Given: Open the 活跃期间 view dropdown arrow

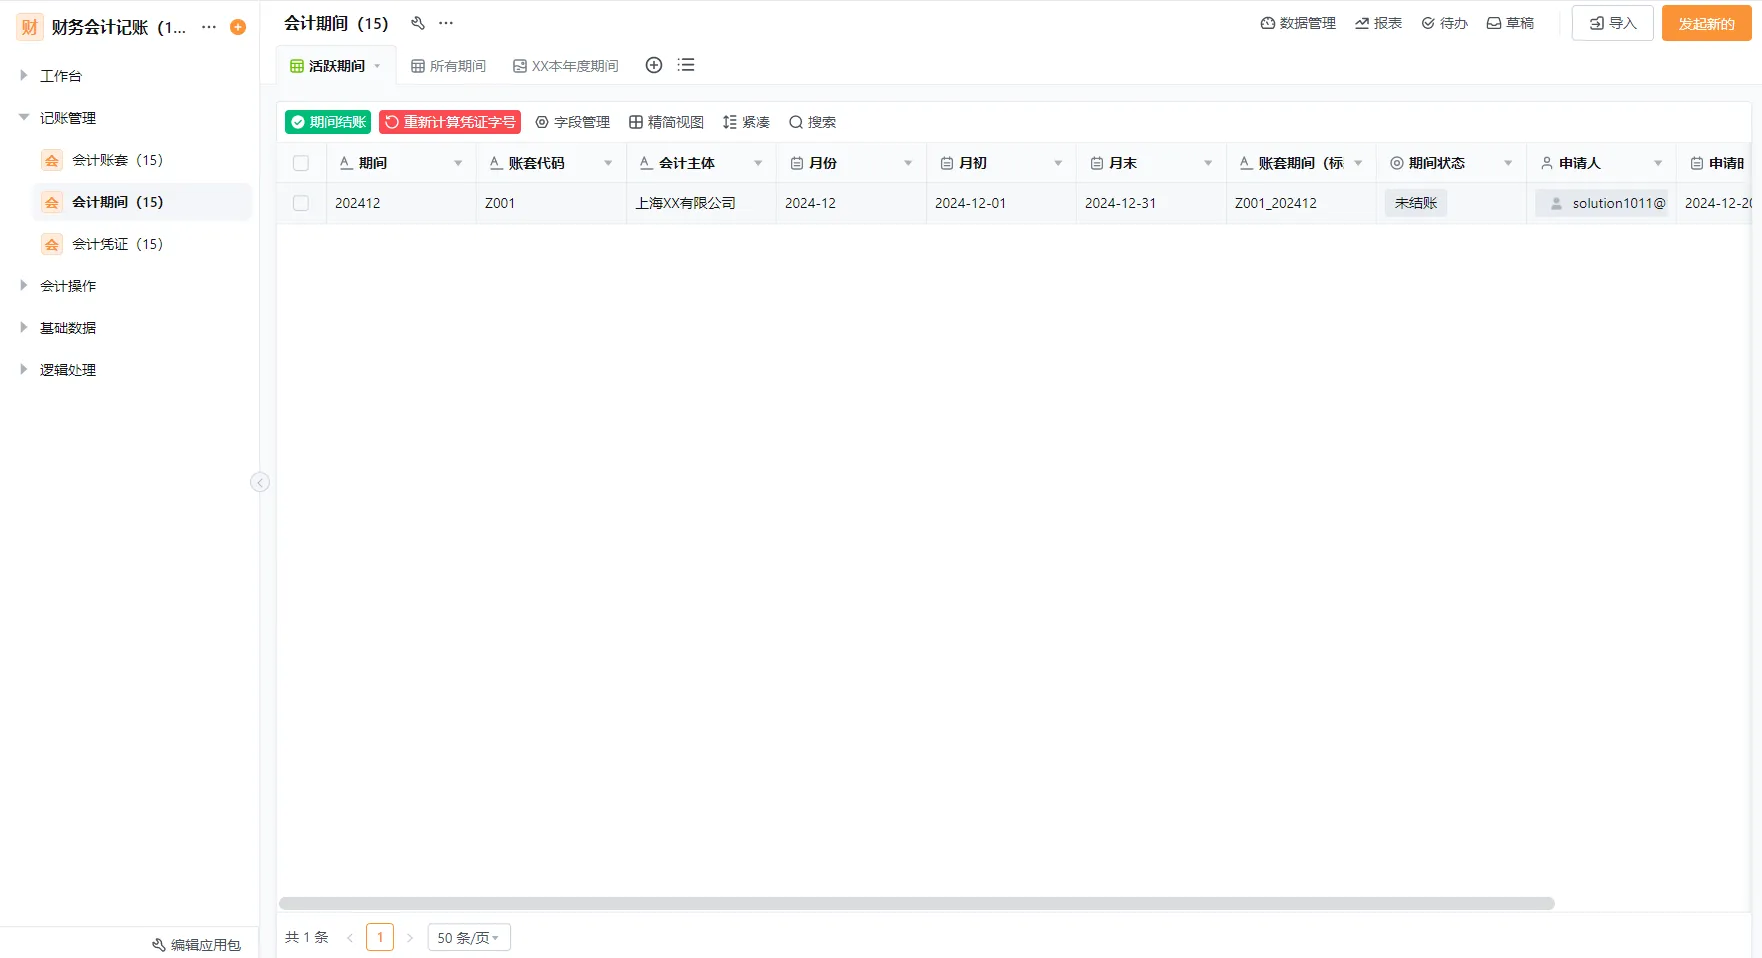Looking at the screenshot, I should click(378, 65).
